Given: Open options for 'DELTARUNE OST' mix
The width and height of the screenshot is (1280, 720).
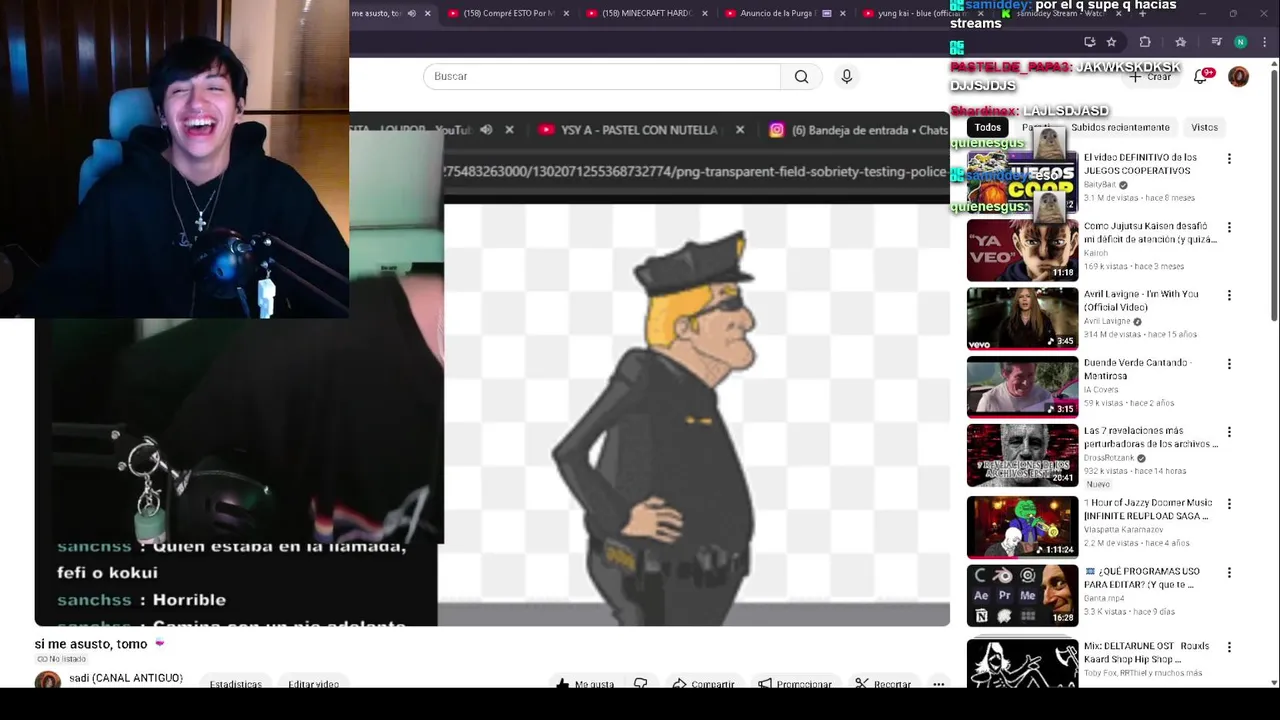Looking at the screenshot, I should 1229,647.
